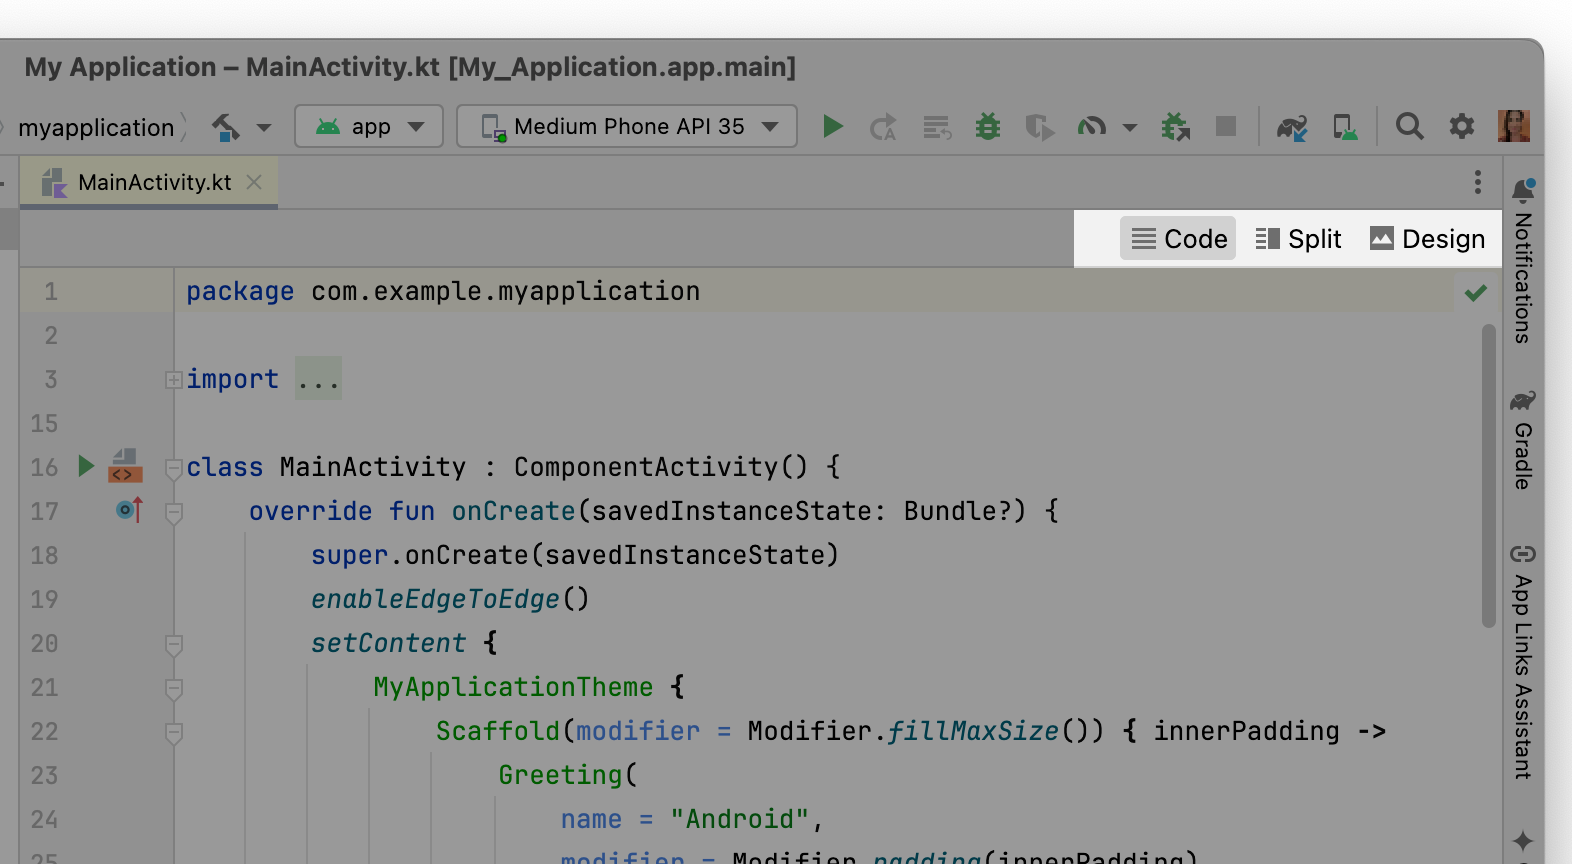Open settings with the gear icon

click(x=1462, y=127)
